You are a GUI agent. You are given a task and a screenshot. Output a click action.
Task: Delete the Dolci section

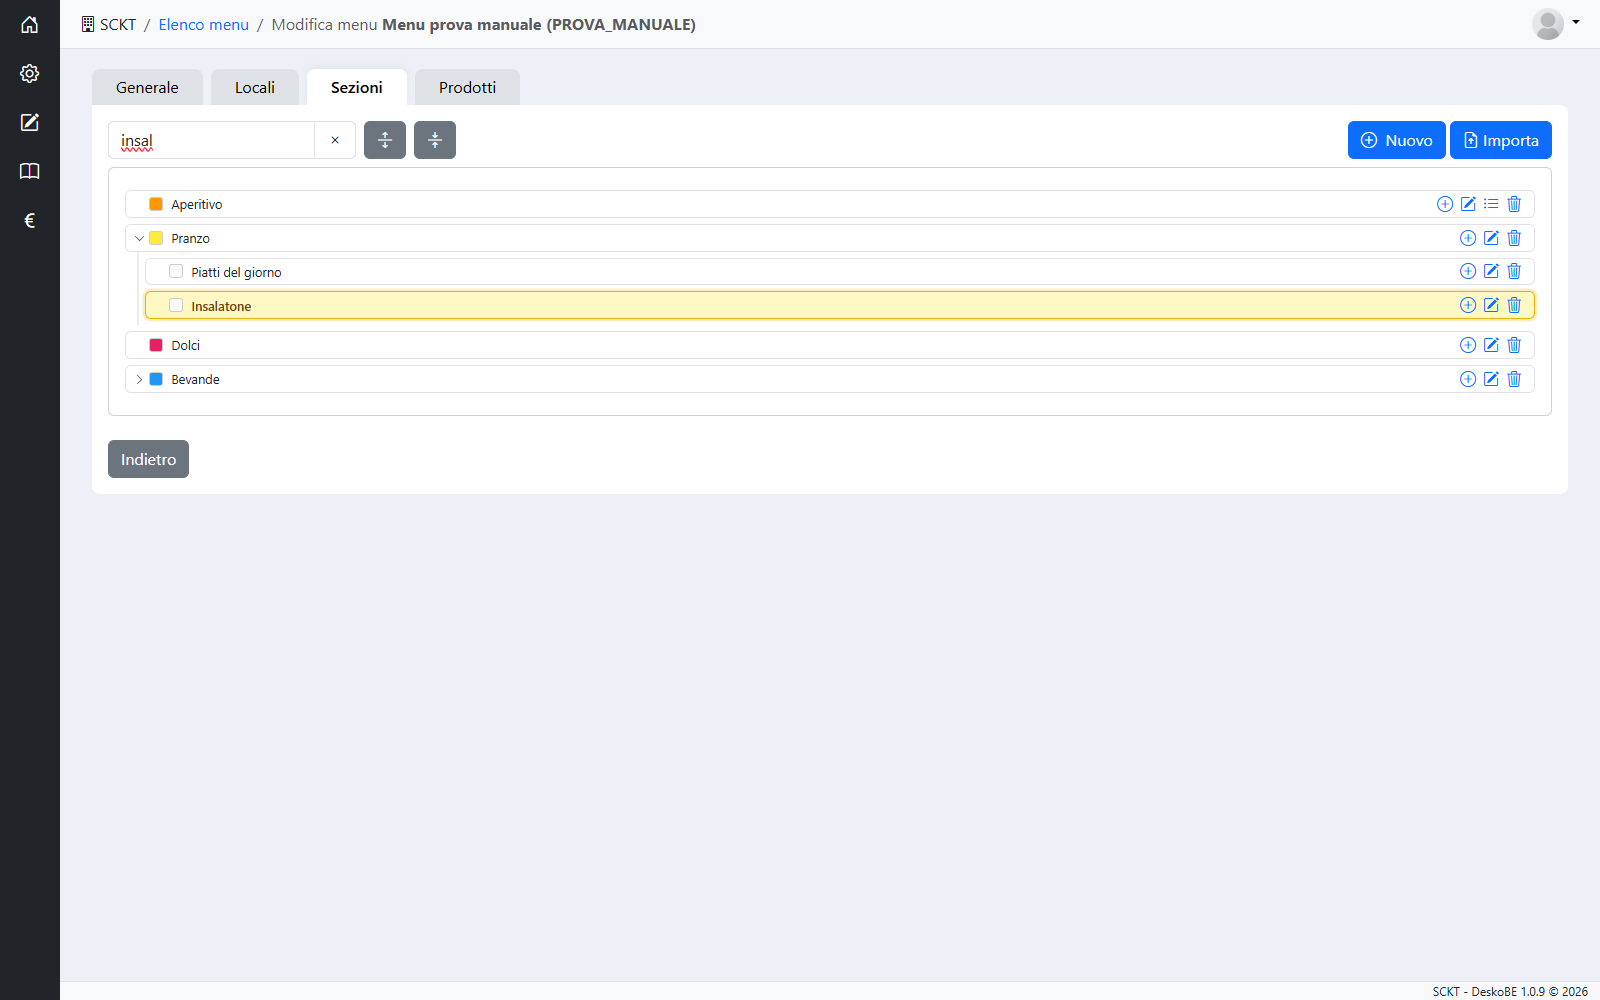[x=1514, y=345]
